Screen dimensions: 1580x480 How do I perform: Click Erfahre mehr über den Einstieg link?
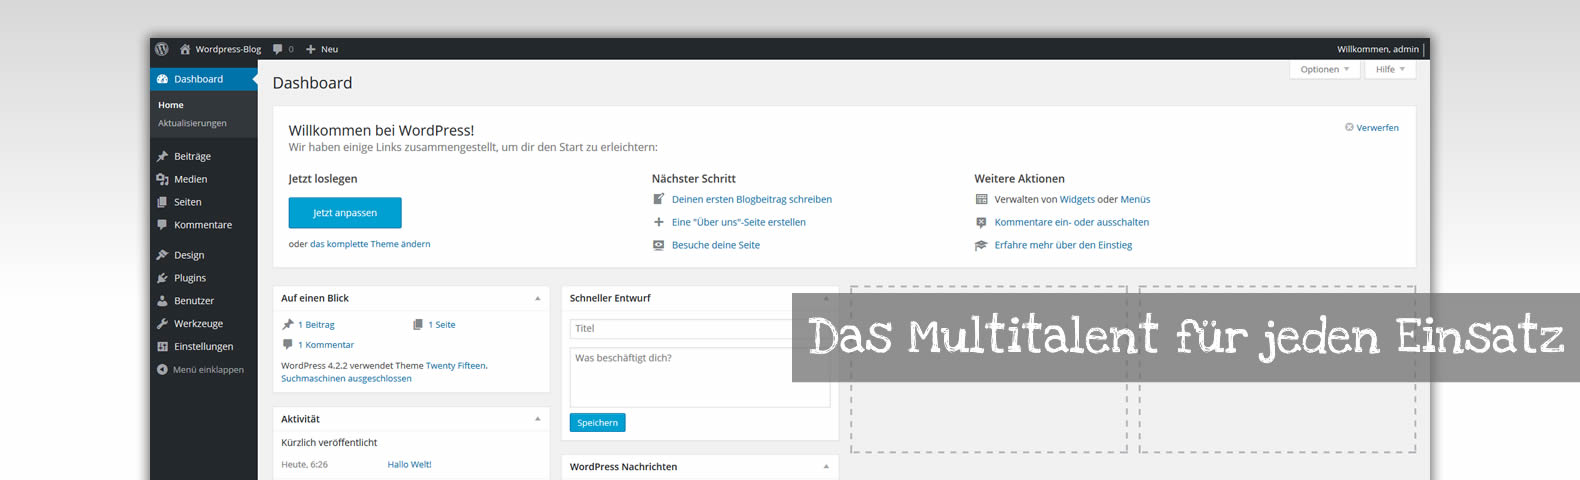[1063, 245]
